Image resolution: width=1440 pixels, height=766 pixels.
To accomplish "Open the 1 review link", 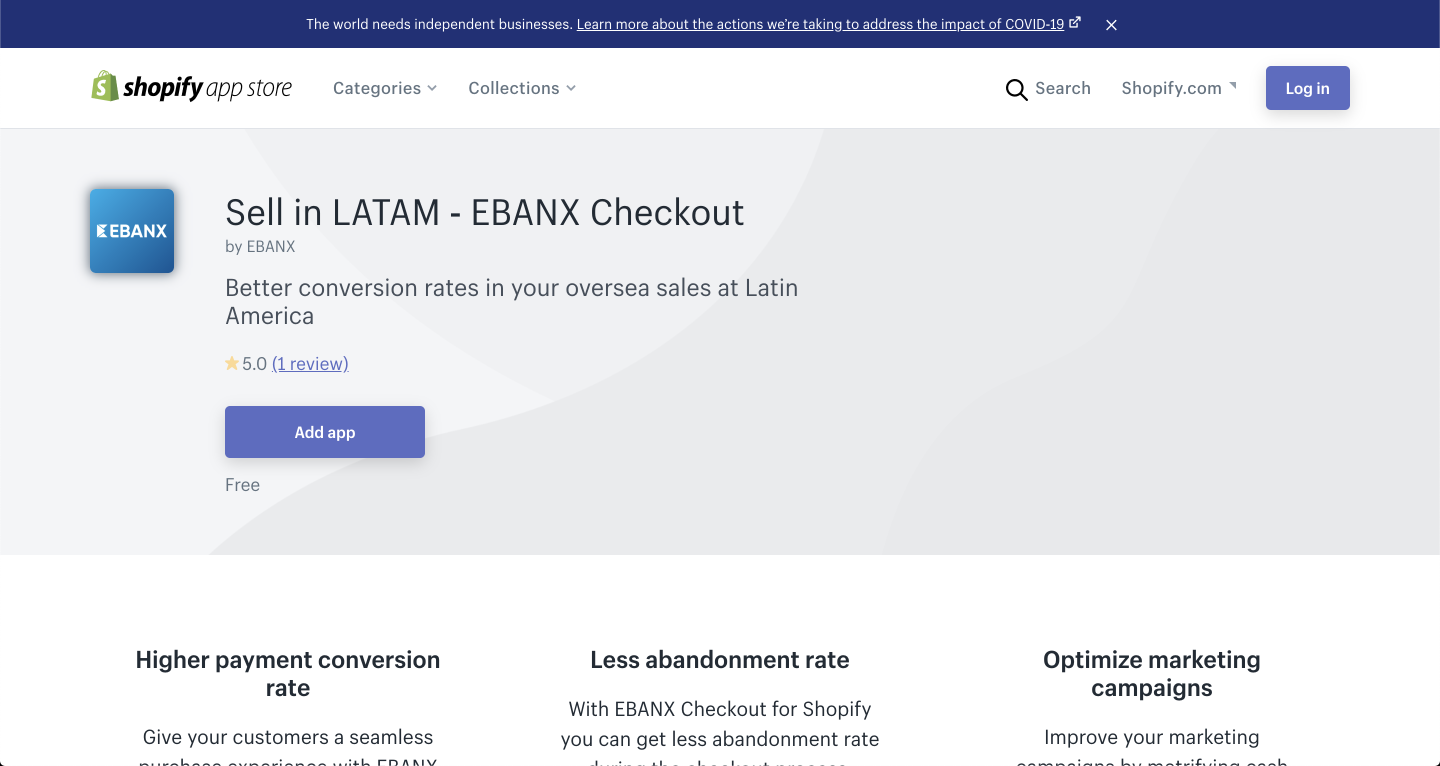I will point(310,364).
